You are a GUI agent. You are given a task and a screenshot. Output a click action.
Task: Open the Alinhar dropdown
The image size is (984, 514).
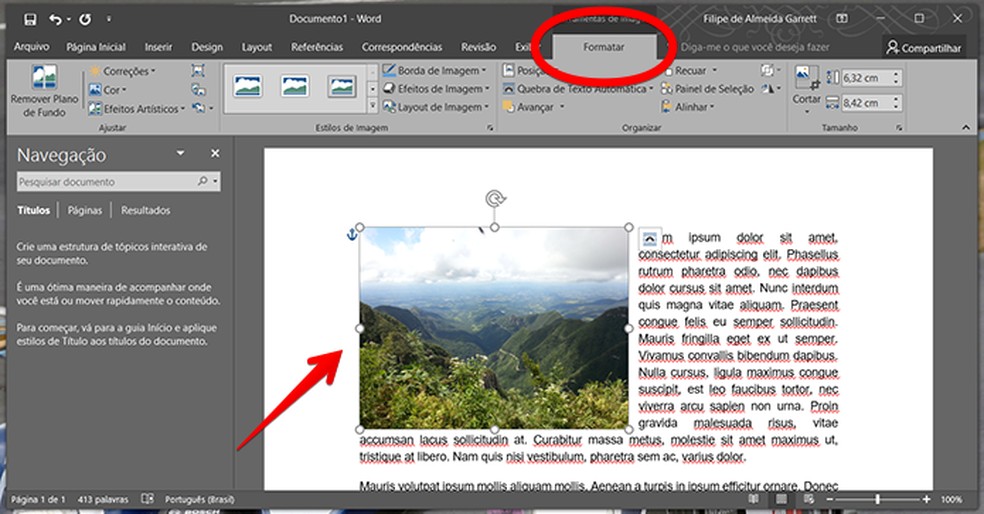coord(693,107)
